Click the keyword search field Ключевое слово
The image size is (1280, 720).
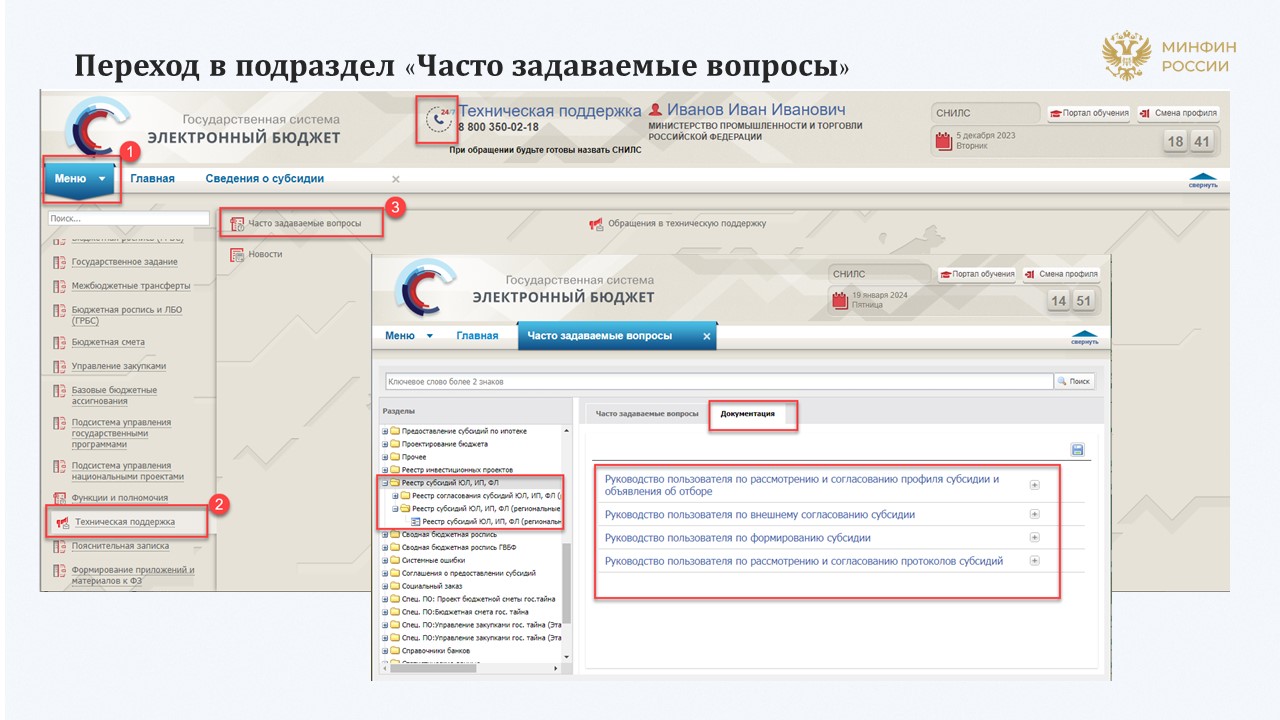pyautogui.click(x=718, y=381)
